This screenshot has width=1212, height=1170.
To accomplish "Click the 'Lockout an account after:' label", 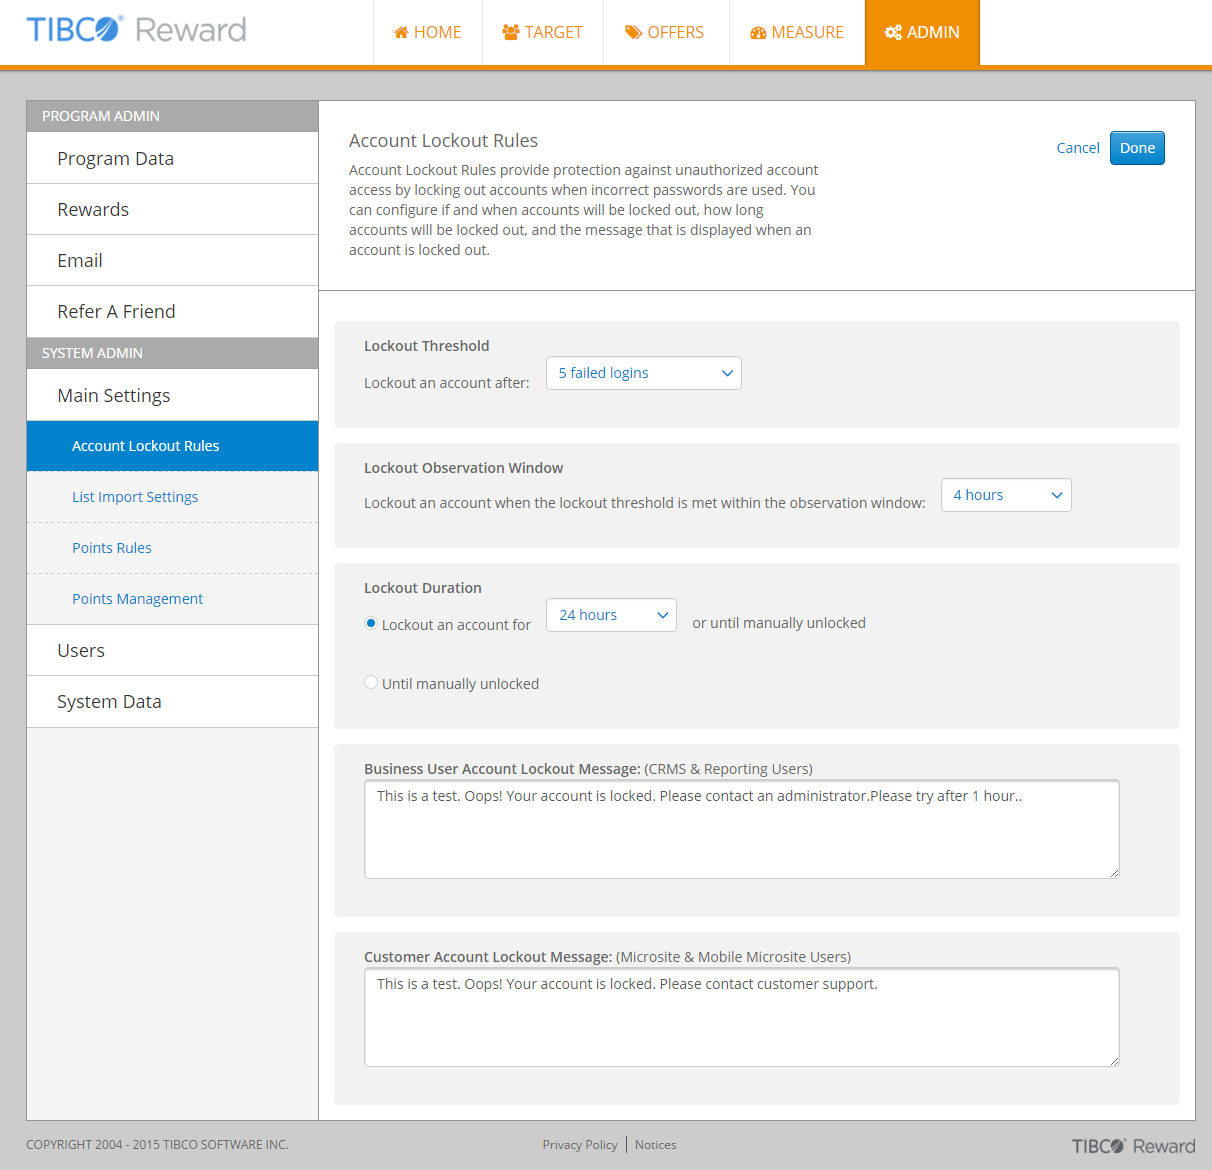I will point(447,383).
